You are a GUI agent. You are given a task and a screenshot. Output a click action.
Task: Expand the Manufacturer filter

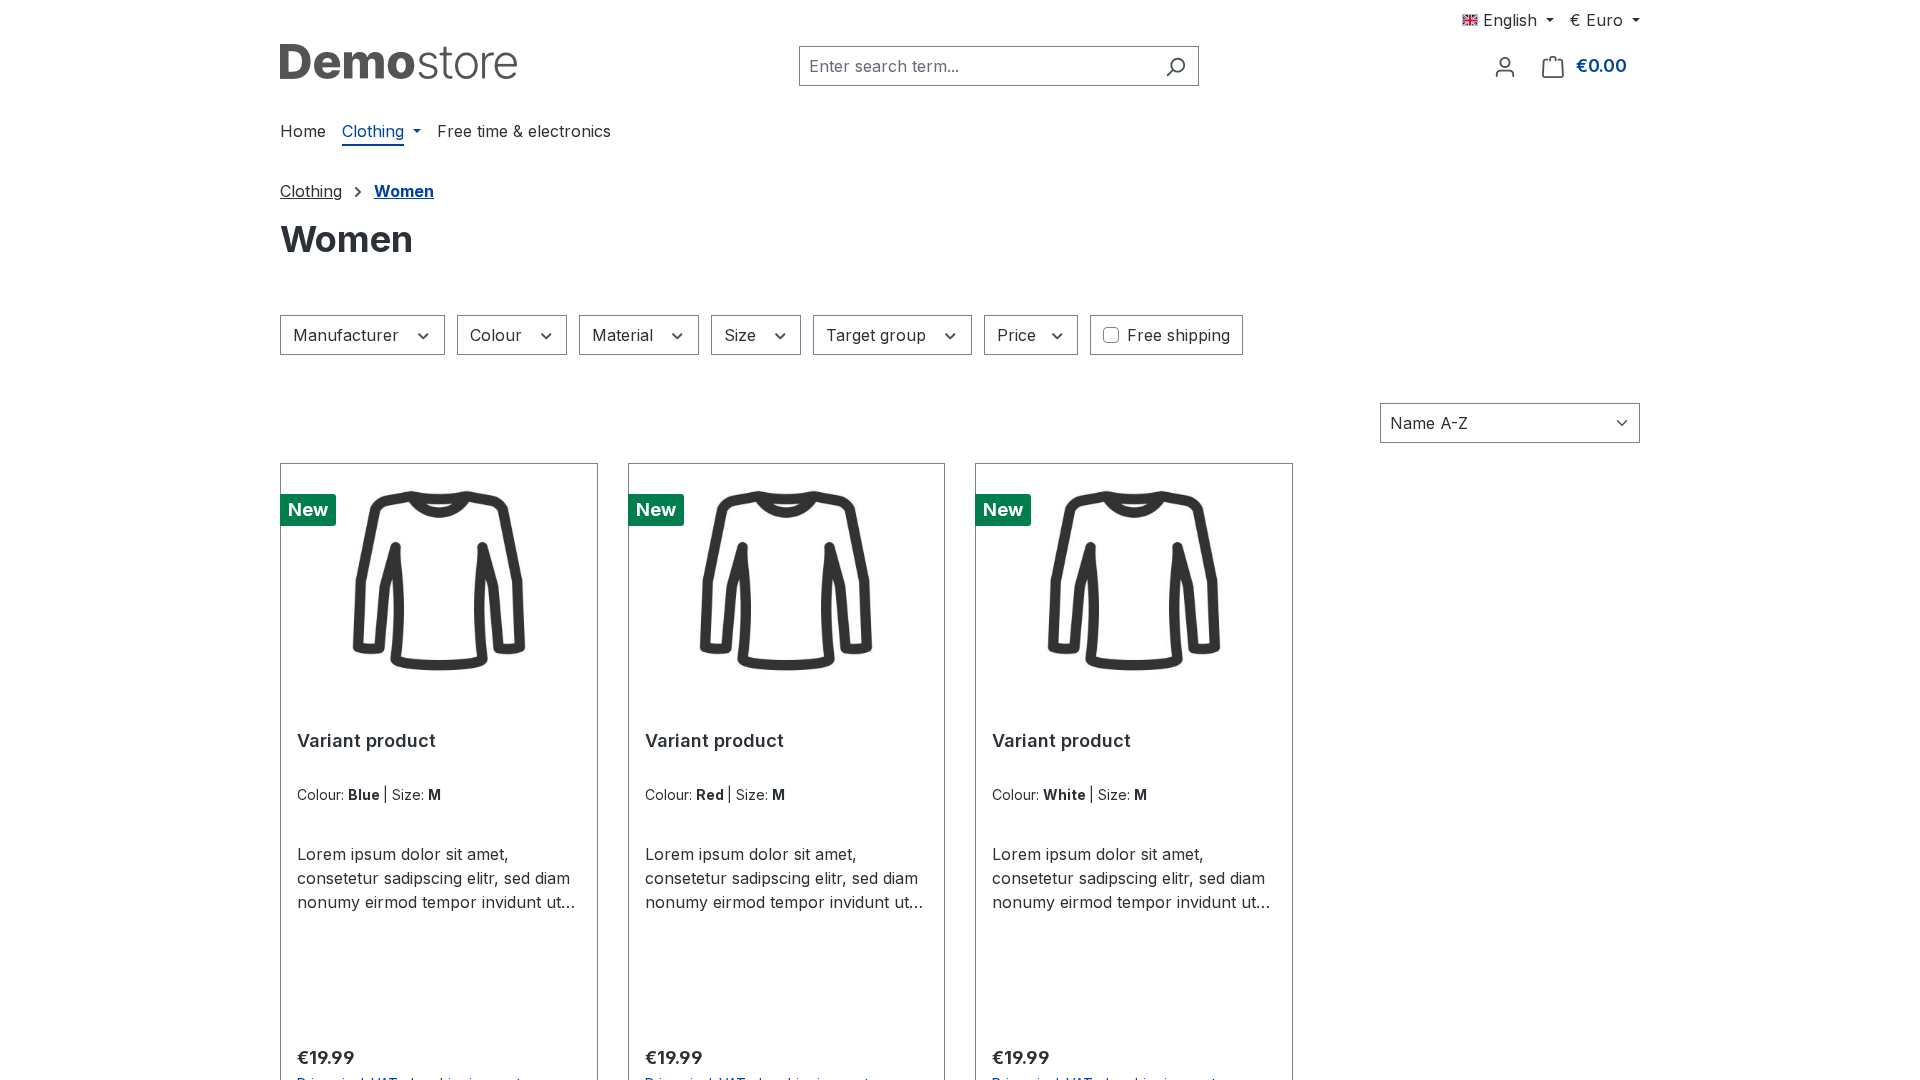point(362,335)
